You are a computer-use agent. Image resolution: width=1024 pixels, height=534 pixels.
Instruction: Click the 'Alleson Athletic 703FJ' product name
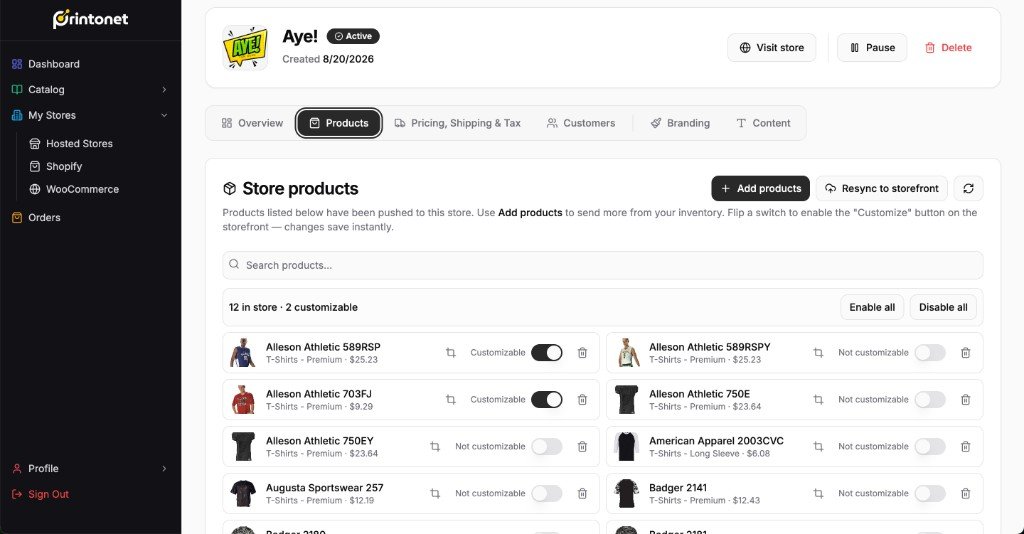(x=319, y=394)
